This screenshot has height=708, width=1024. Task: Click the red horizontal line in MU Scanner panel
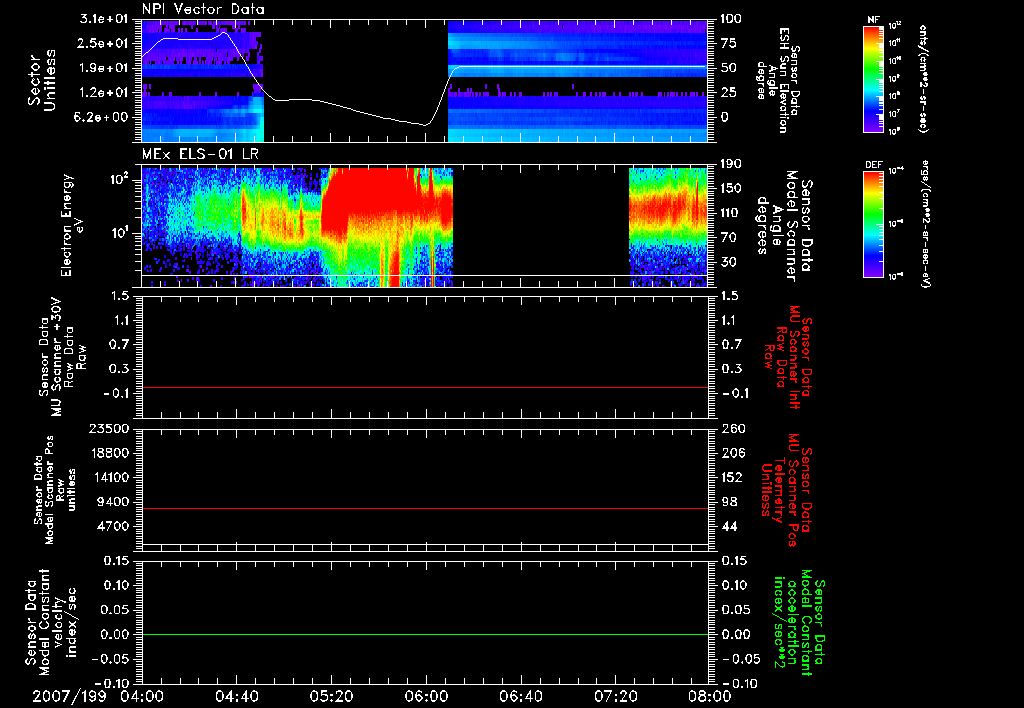(425, 387)
